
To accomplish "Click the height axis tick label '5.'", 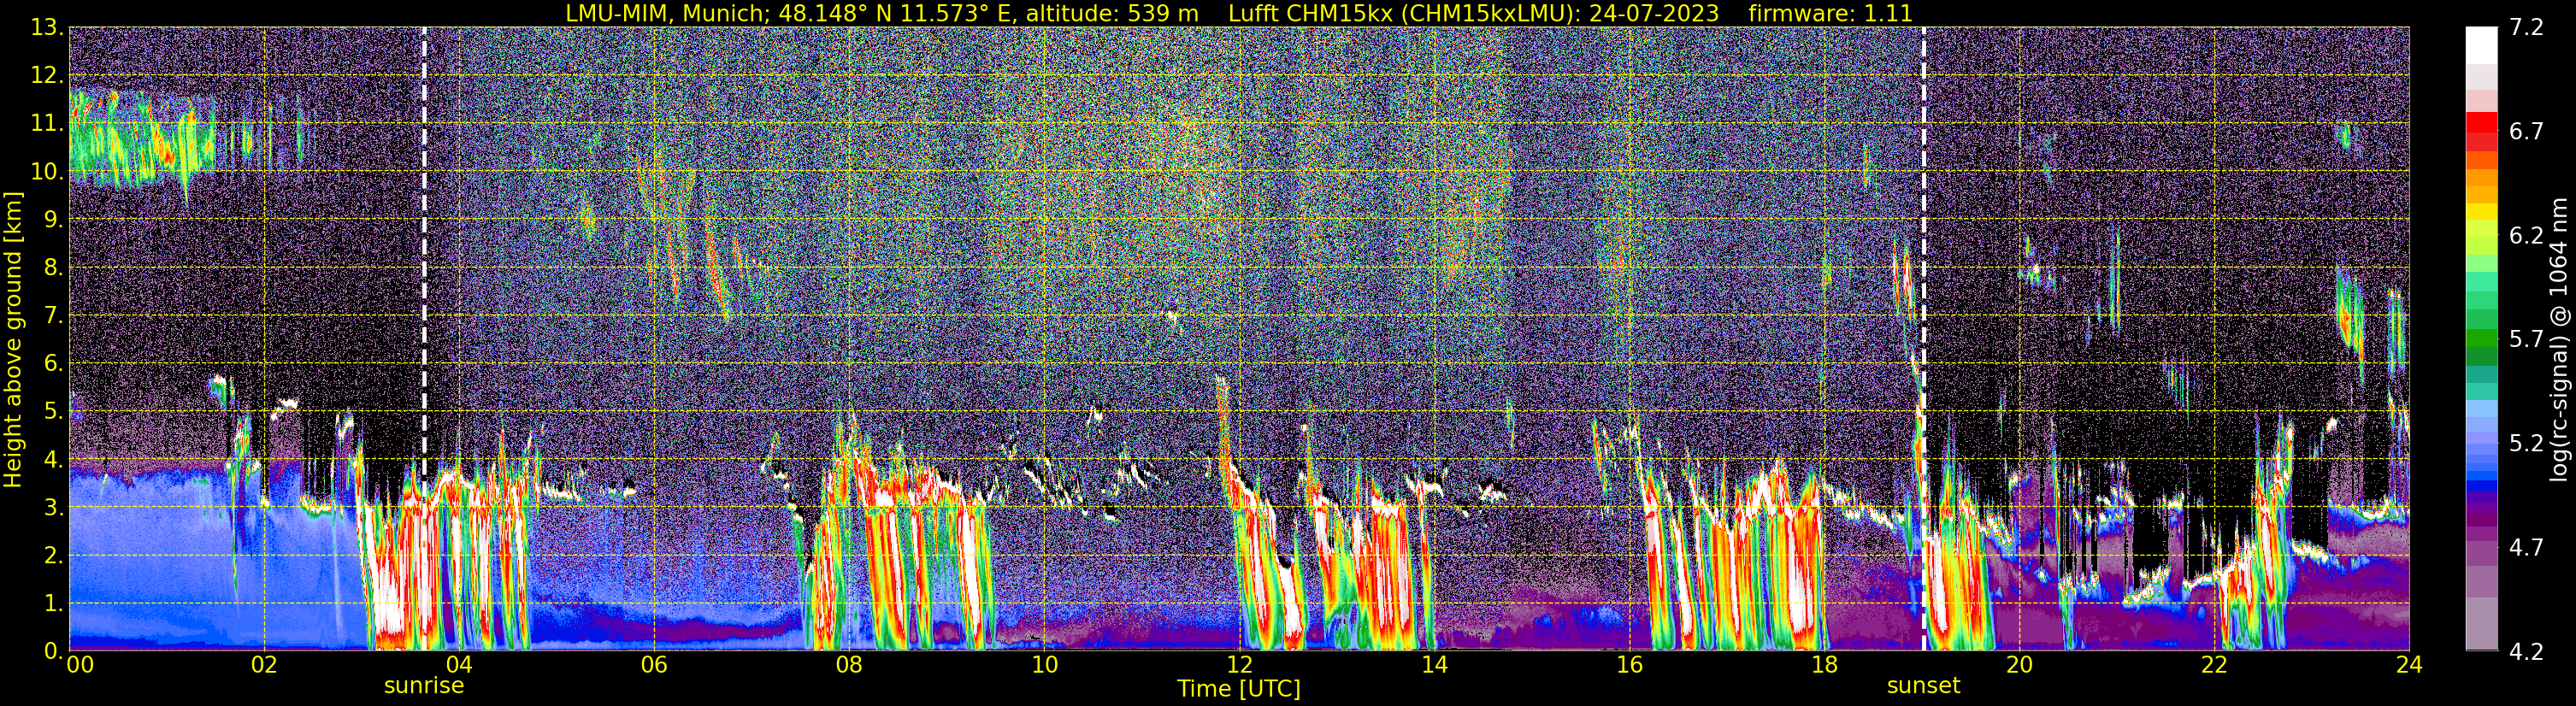I will [54, 411].
